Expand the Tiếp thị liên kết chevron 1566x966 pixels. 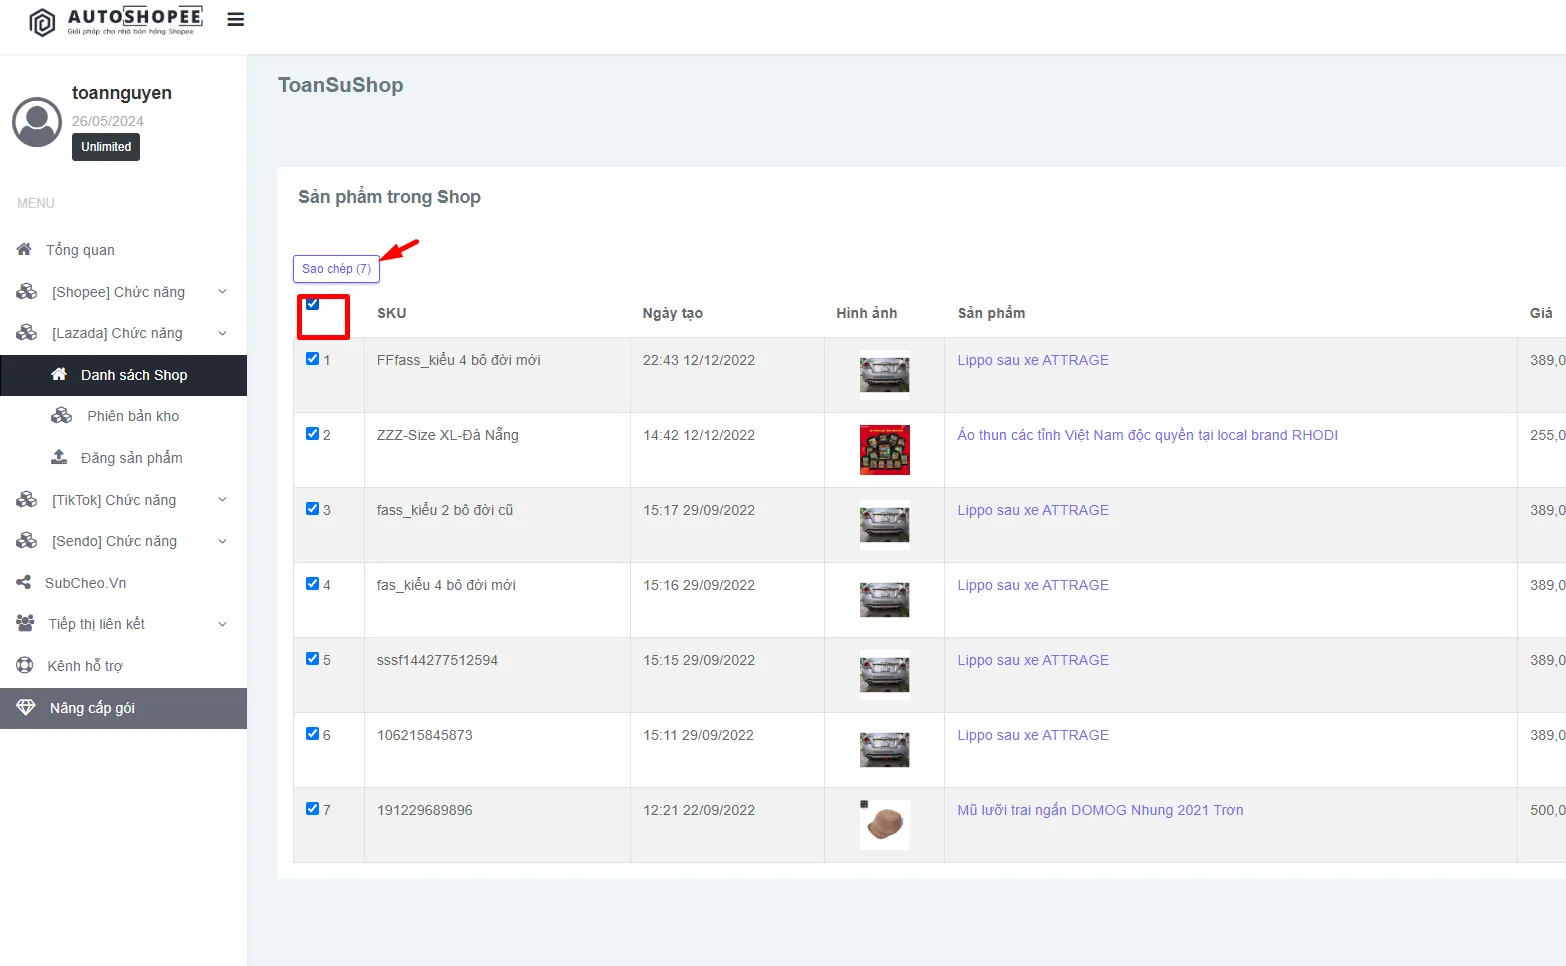point(223,624)
